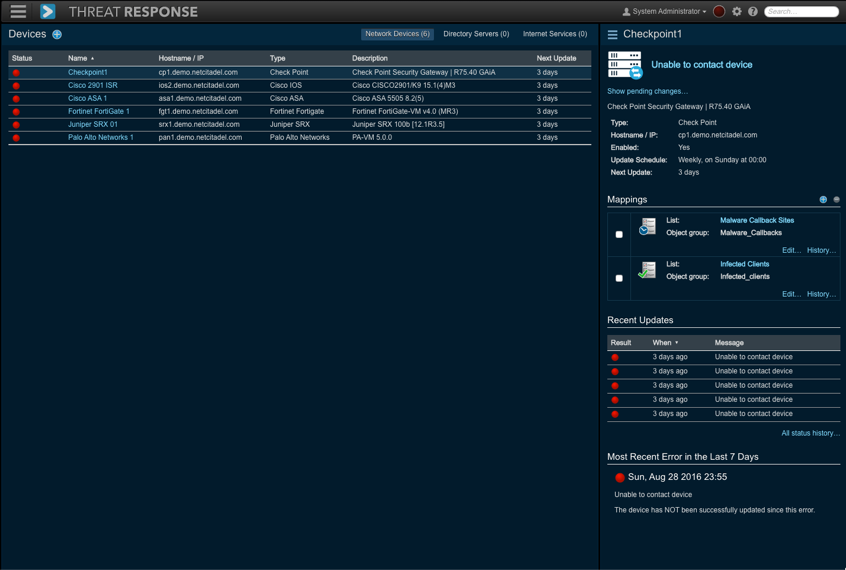Open the help question mark icon
The width and height of the screenshot is (846, 570).
click(753, 12)
